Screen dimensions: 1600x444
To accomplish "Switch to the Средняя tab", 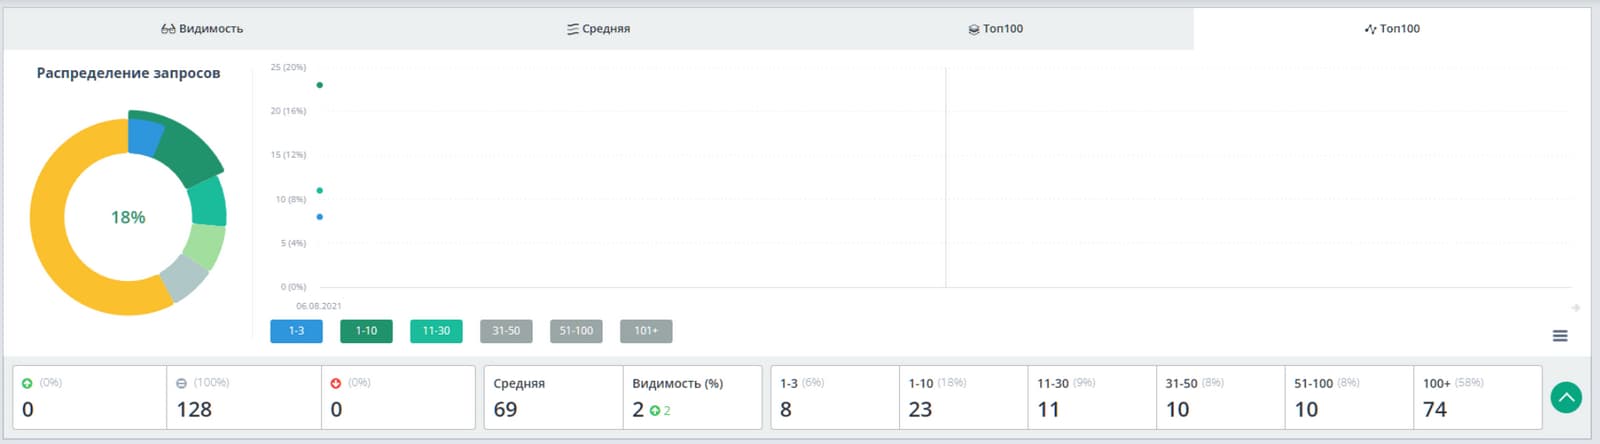I will [x=598, y=29].
